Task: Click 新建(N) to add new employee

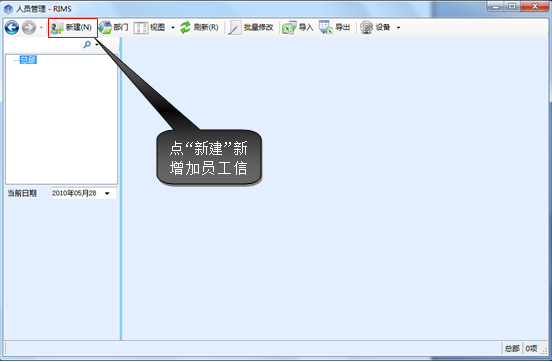Action: pyautogui.click(x=72, y=27)
